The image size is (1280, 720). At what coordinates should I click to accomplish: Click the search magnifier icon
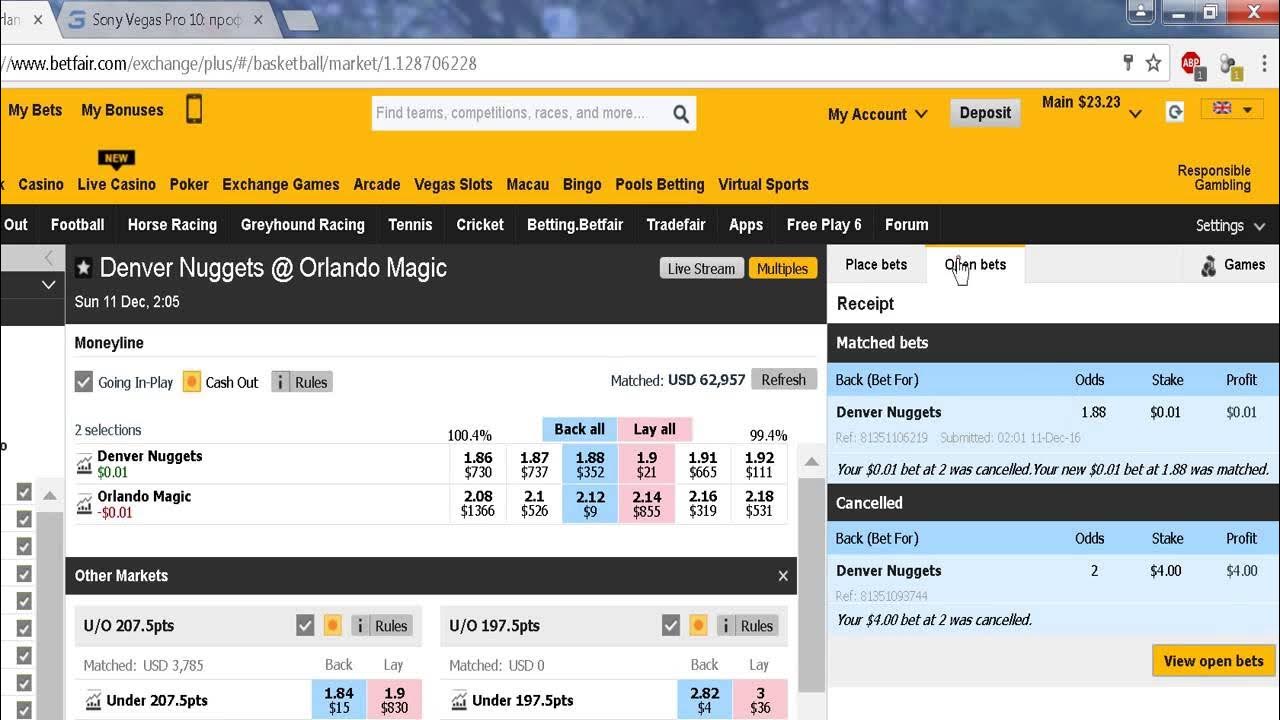coord(681,114)
